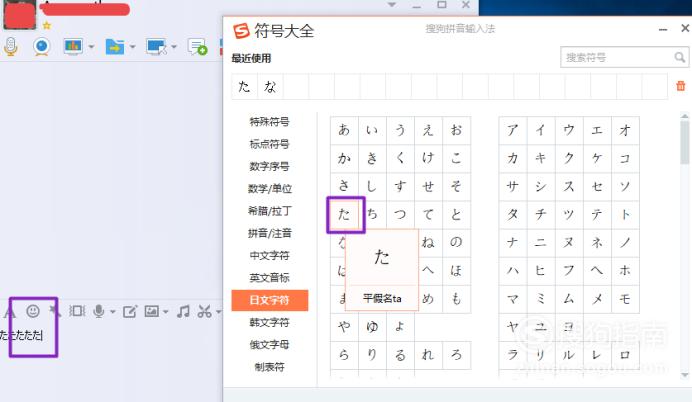Insert recently used symbol な
Image resolution: width=692 pixels, height=402 pixels.
click(x=270, y=86)
